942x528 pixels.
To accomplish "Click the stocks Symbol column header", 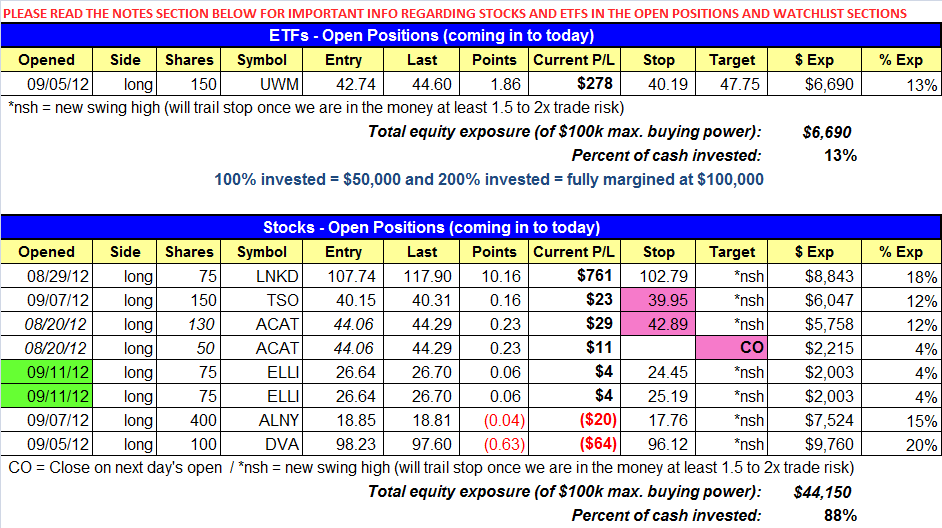I will point(262,252).
